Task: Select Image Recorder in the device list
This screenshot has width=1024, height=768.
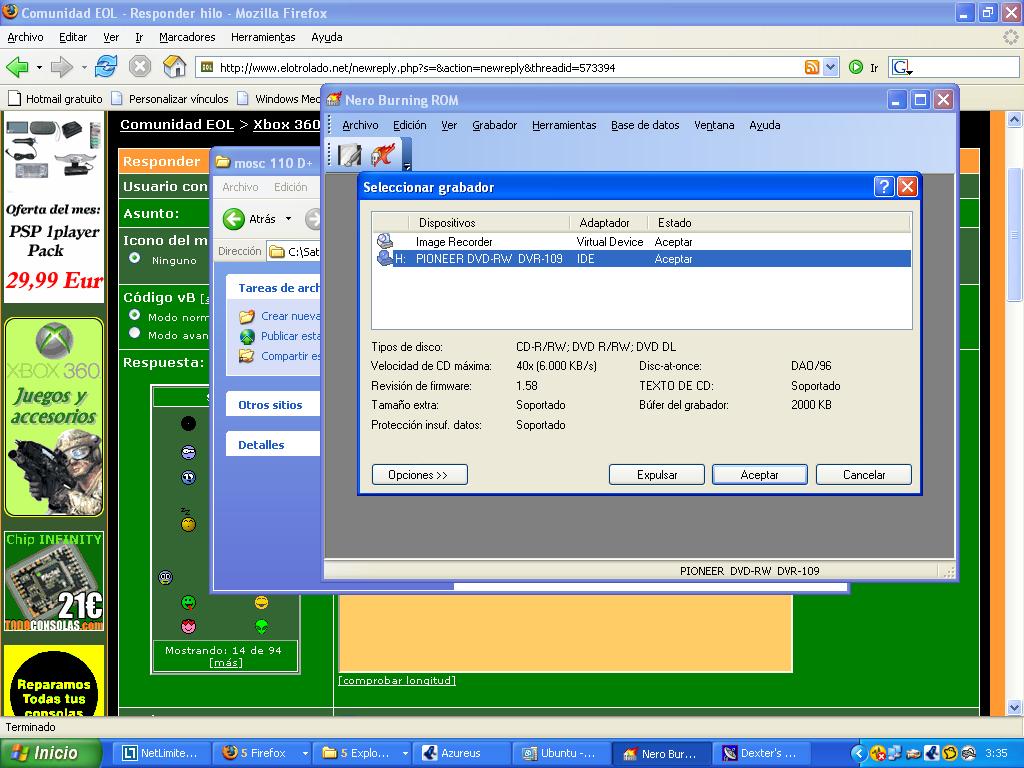Action: coord(454,241)
